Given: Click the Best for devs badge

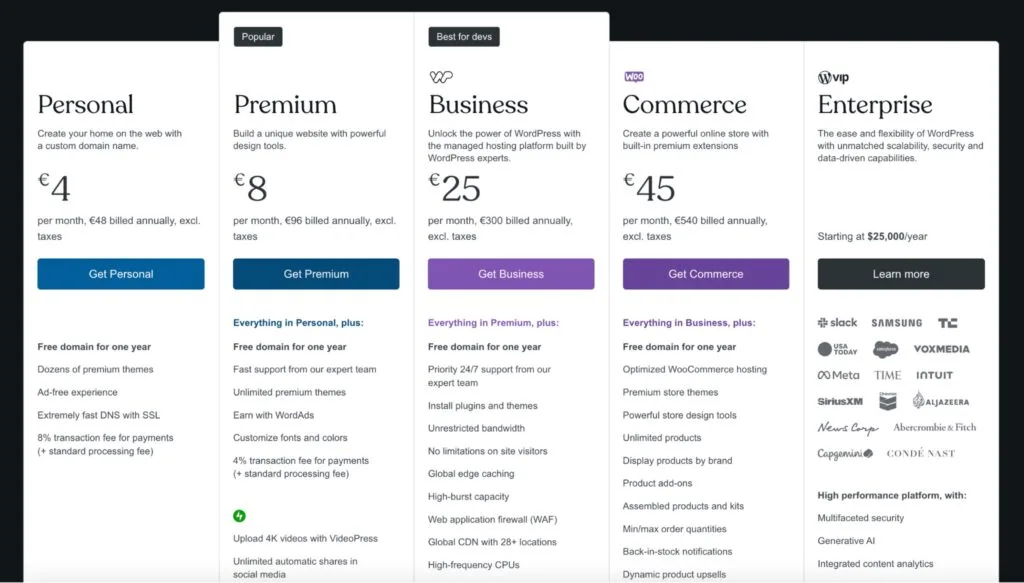Looking at the screenshot, I should coord(464,36).
